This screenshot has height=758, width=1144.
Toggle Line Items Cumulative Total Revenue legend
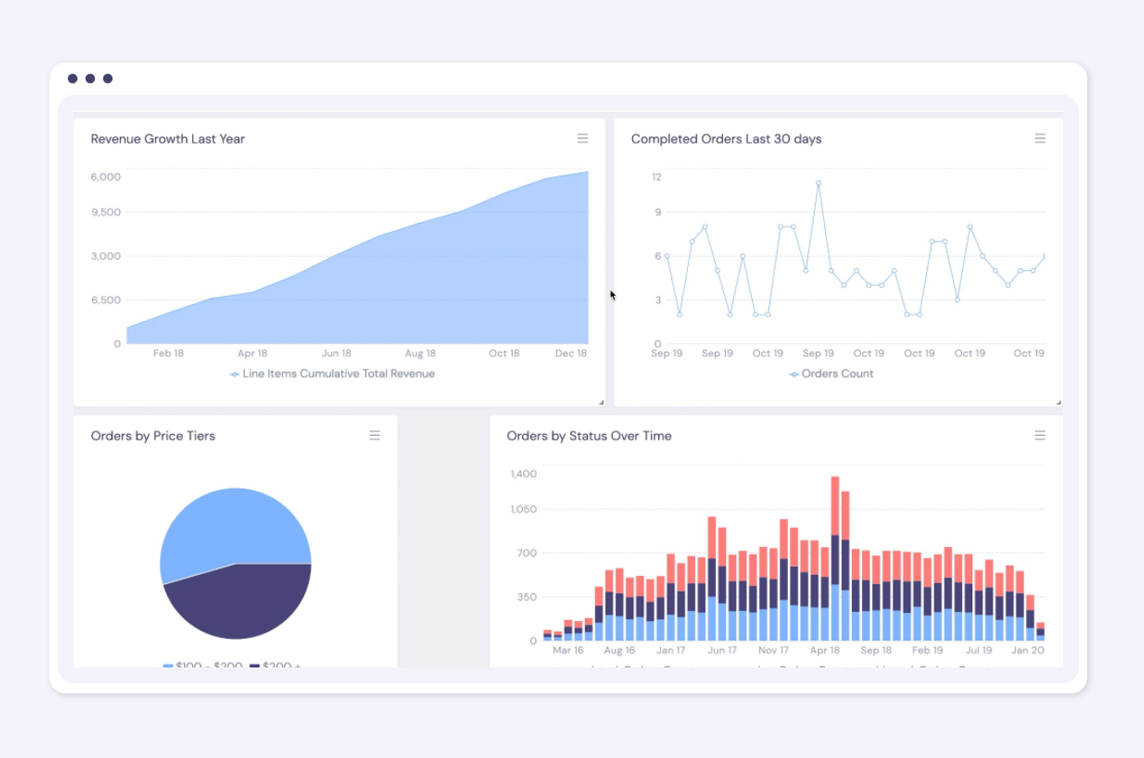[x=332, y=374]
